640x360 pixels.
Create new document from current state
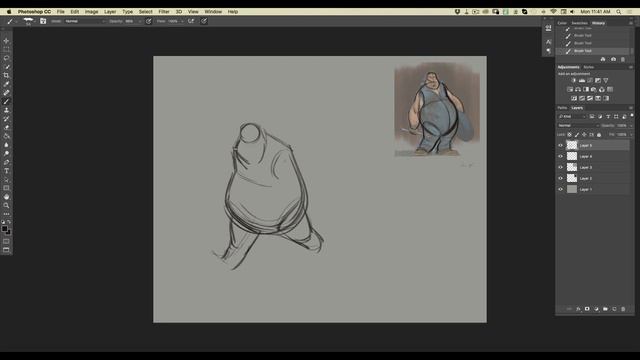click(603, 59)
